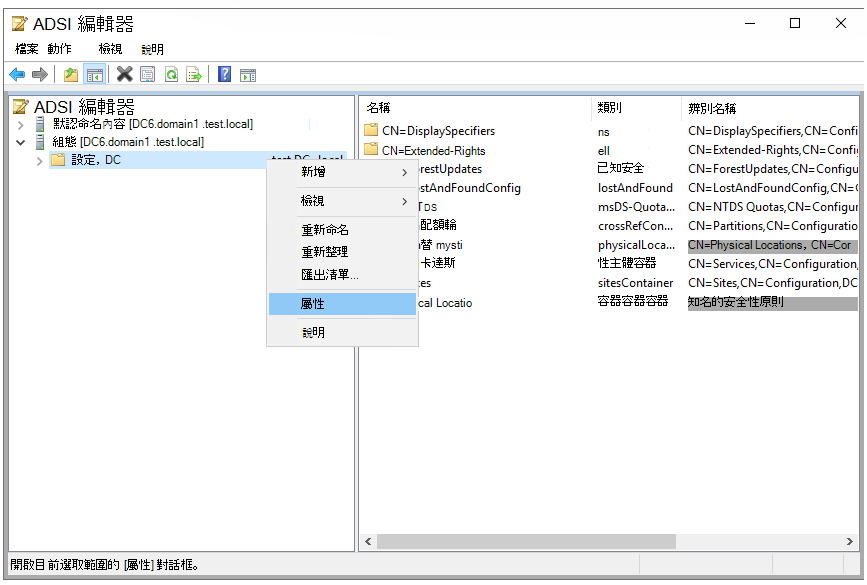867x585 pixels.
Task: Choose 說明 from context menu
Action: point(343,332)
